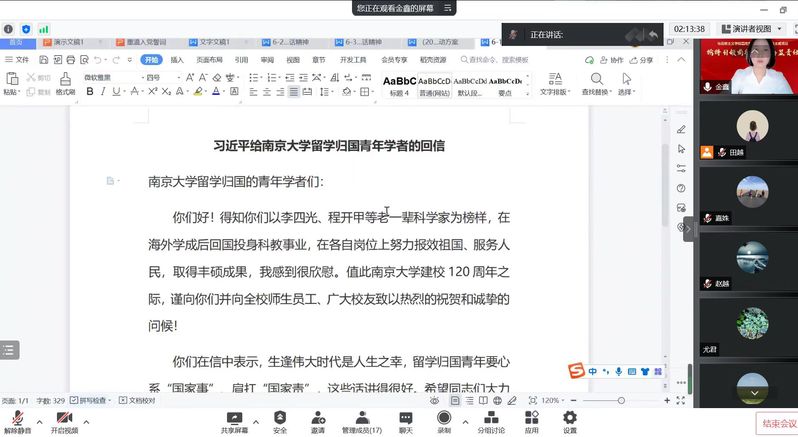798x437 pixels.
Task: Open the meeting 设置 gear icon
Action: [x=569, y=419]
